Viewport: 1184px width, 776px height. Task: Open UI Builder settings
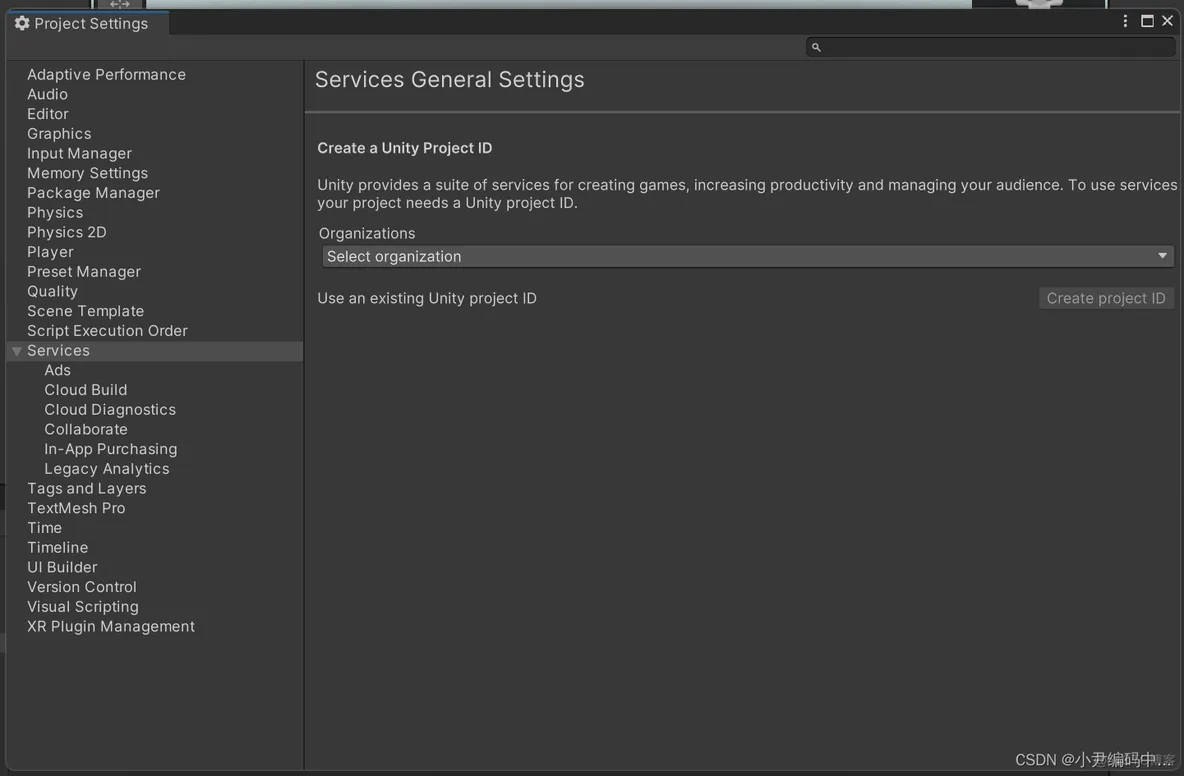[62, 566]
